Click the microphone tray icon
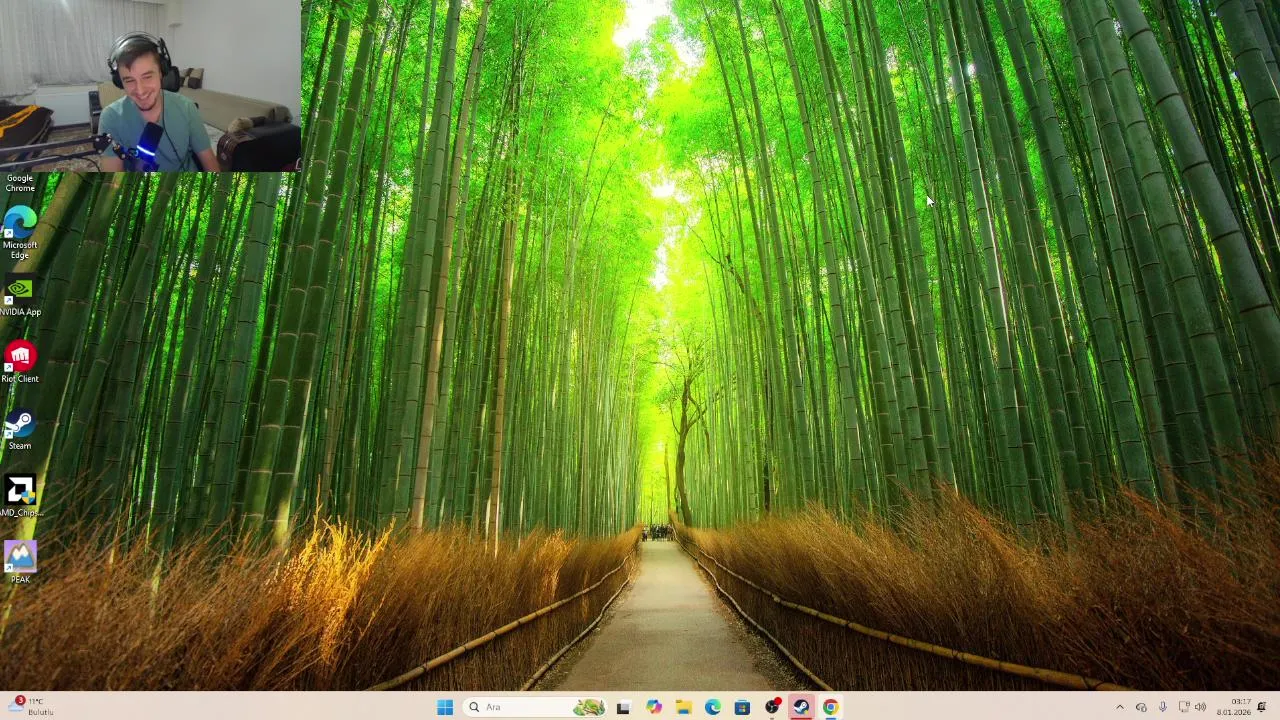Viewport: 1280px width, 720px height. pyautogui.click(x=1162, y=707)
